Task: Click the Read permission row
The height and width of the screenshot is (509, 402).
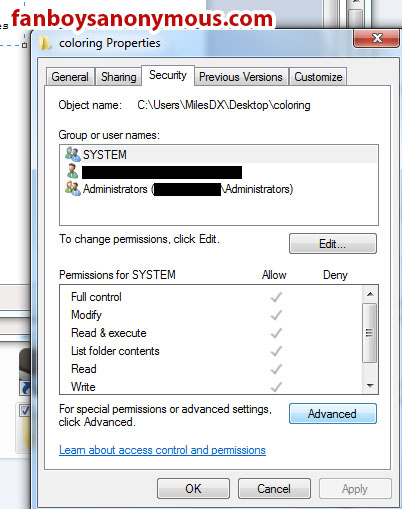Action: coord(211,369)
